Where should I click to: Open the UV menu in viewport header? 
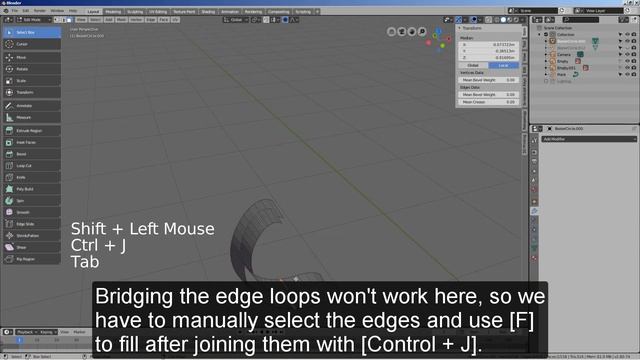point(175,20)
